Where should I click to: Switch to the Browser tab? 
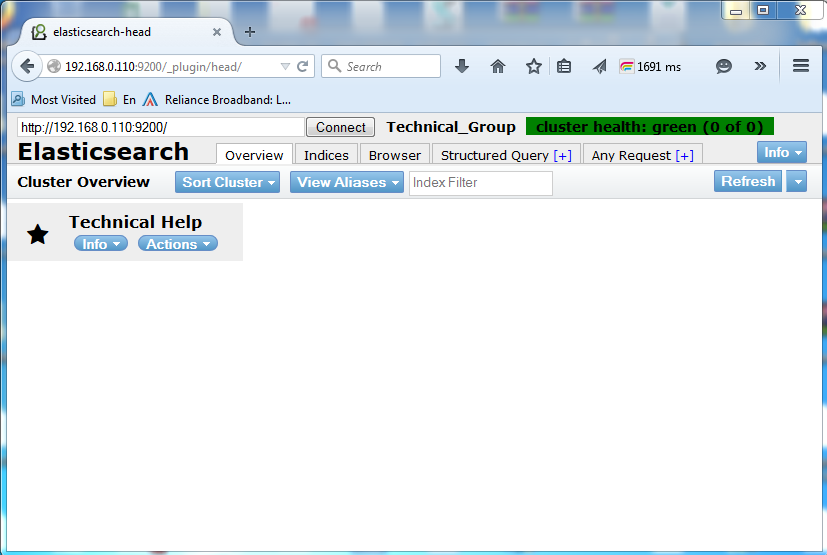tap(395, 155)
